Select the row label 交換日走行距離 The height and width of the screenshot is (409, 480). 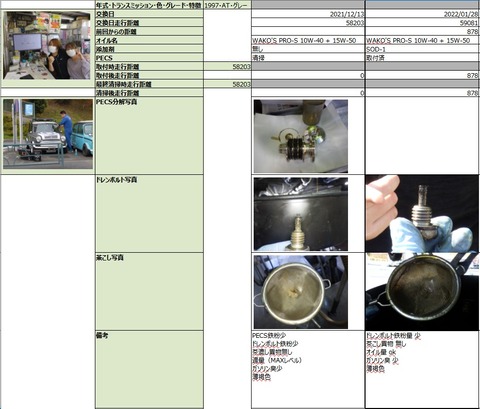point(149,23)
